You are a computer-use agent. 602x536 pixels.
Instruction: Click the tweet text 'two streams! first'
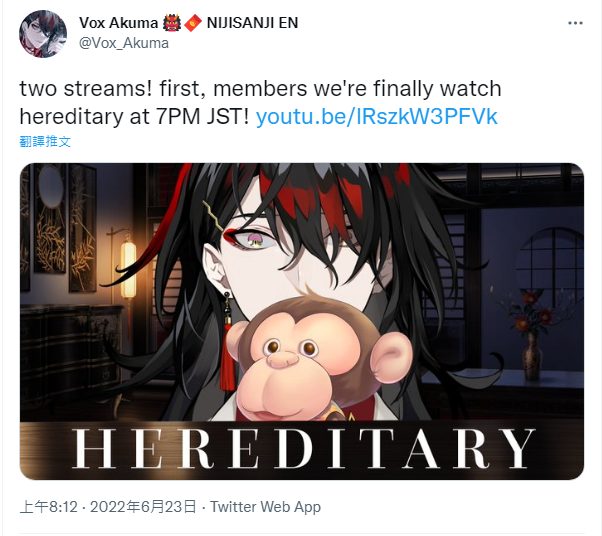click(x=110, y=89)
